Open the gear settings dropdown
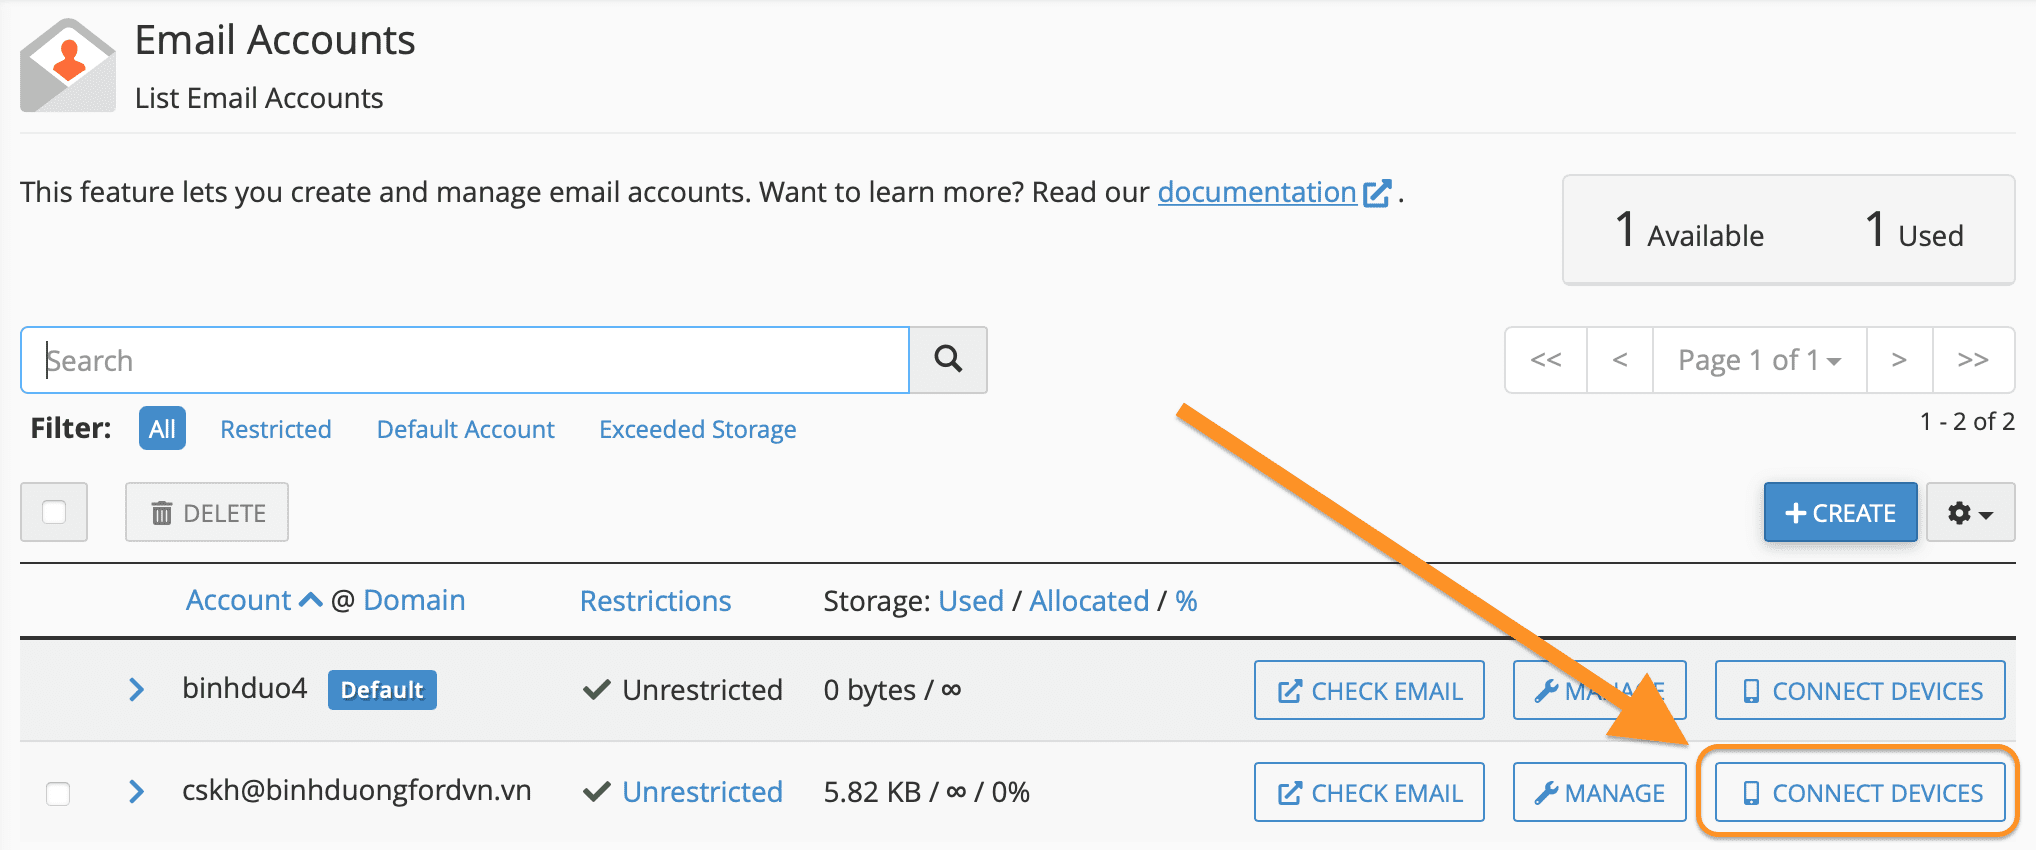This screenshot has height=850, width=2036. (1969, 513)
